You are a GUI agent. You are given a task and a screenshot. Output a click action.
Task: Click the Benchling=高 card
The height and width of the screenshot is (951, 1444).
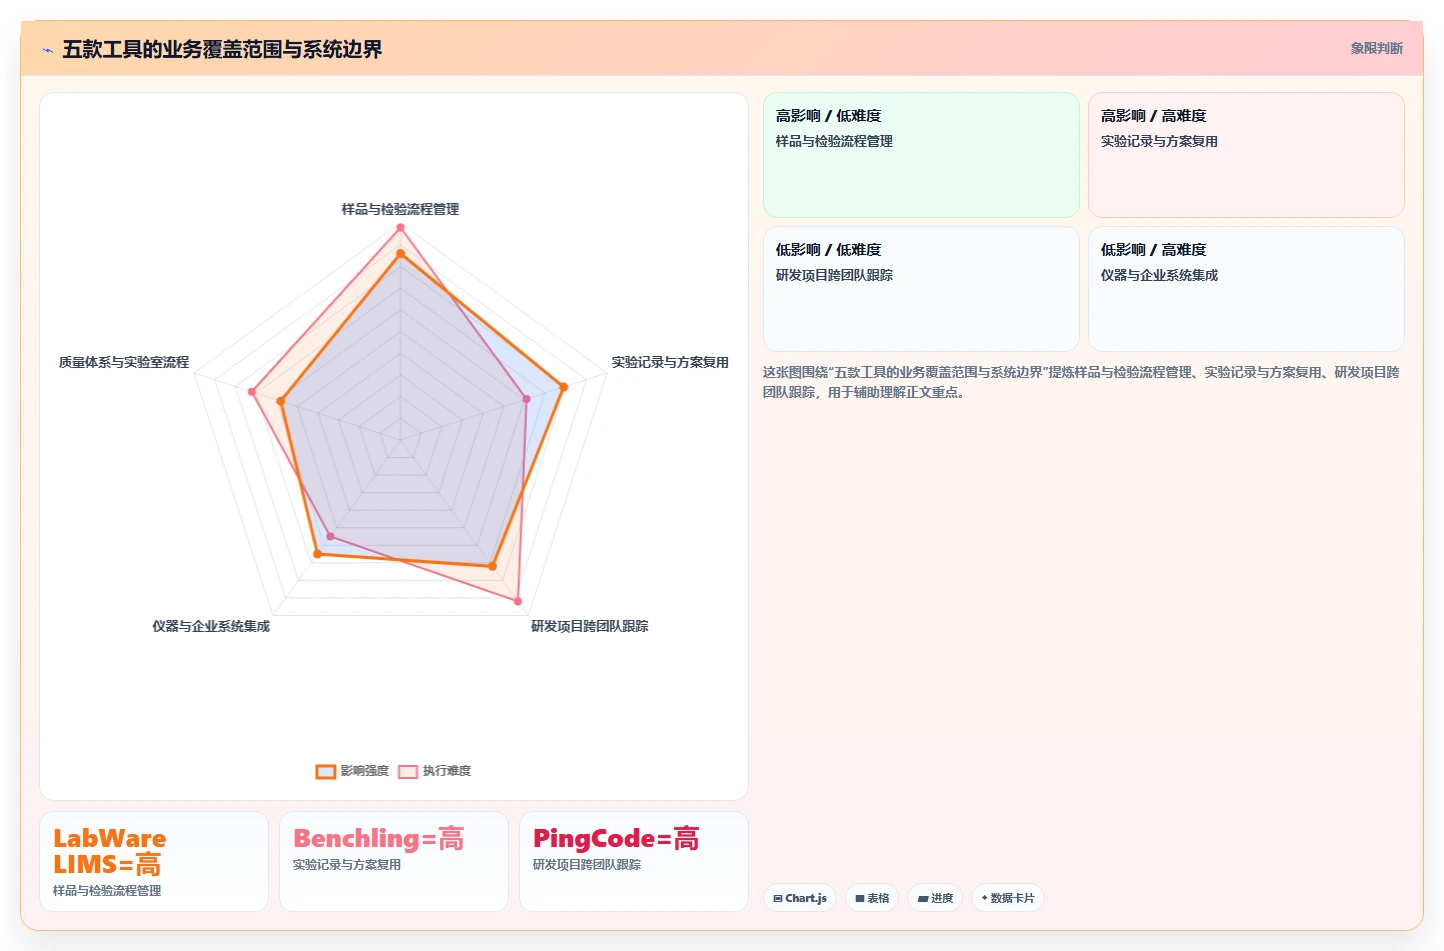(394, 861)
